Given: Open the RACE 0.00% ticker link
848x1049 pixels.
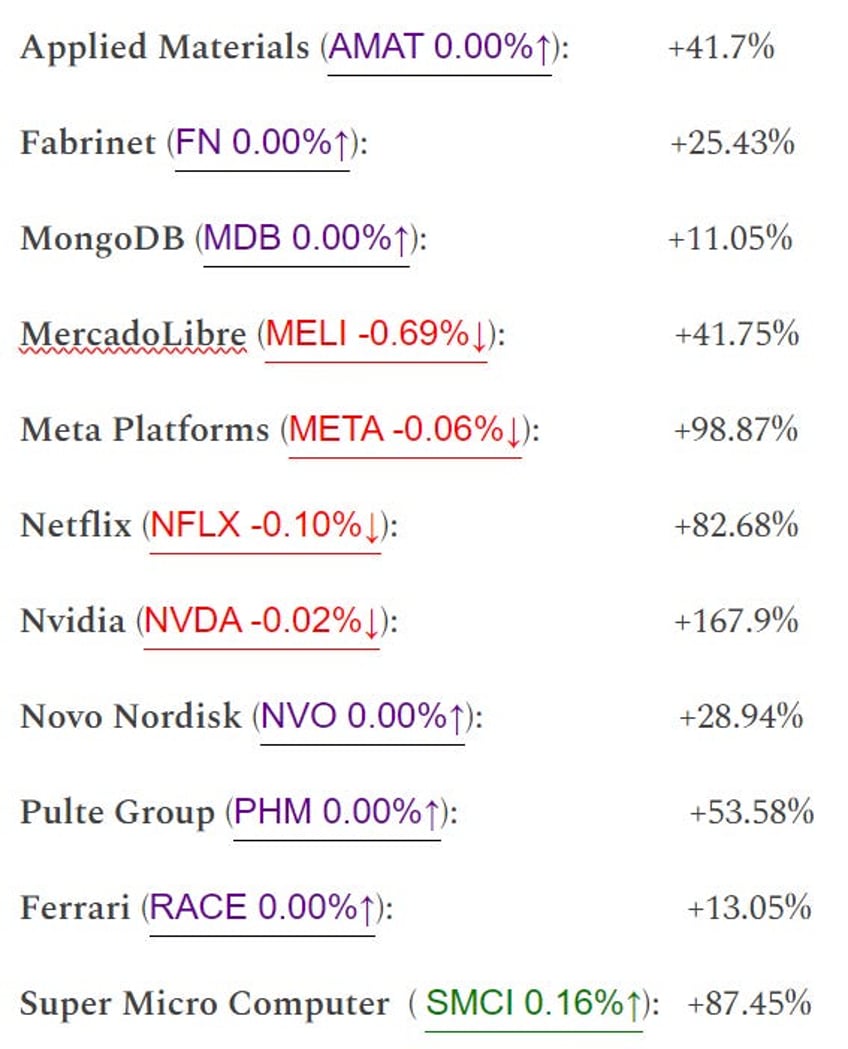Looking at the screenshot, I should pos(261,909).
